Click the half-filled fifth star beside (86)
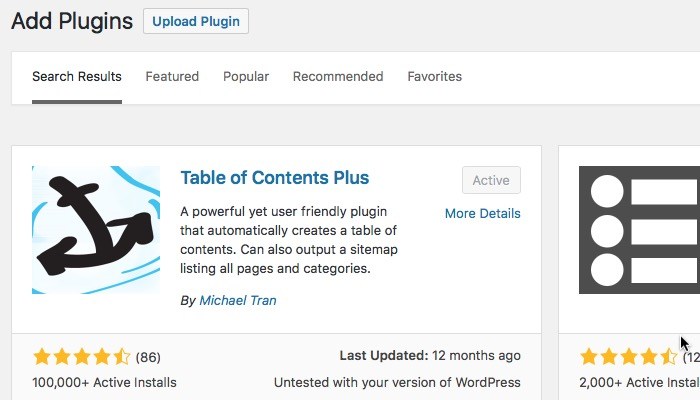 122,357
